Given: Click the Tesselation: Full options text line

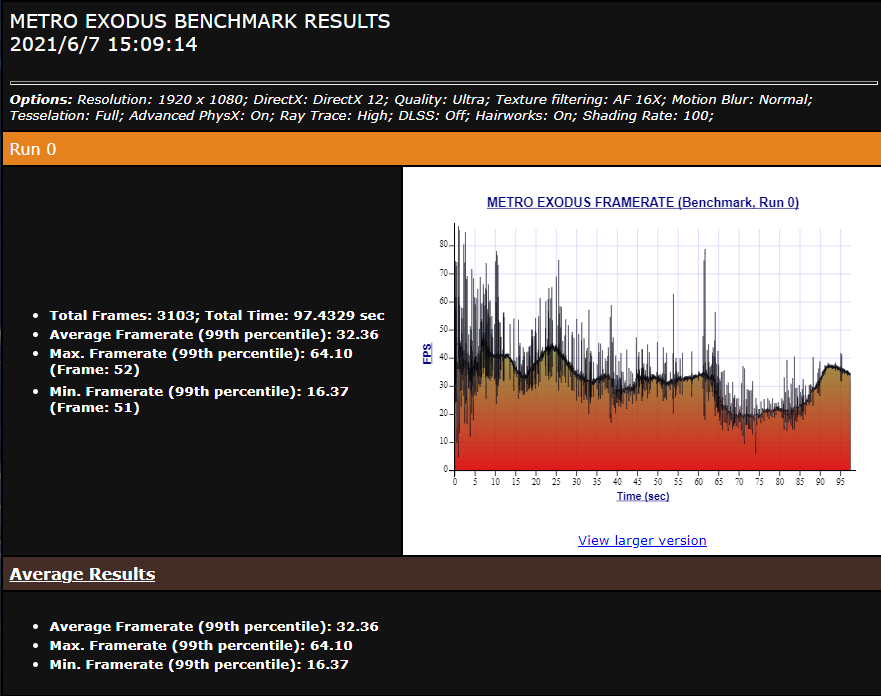Looking at the screenshot, I should click(x=360, y=116).
